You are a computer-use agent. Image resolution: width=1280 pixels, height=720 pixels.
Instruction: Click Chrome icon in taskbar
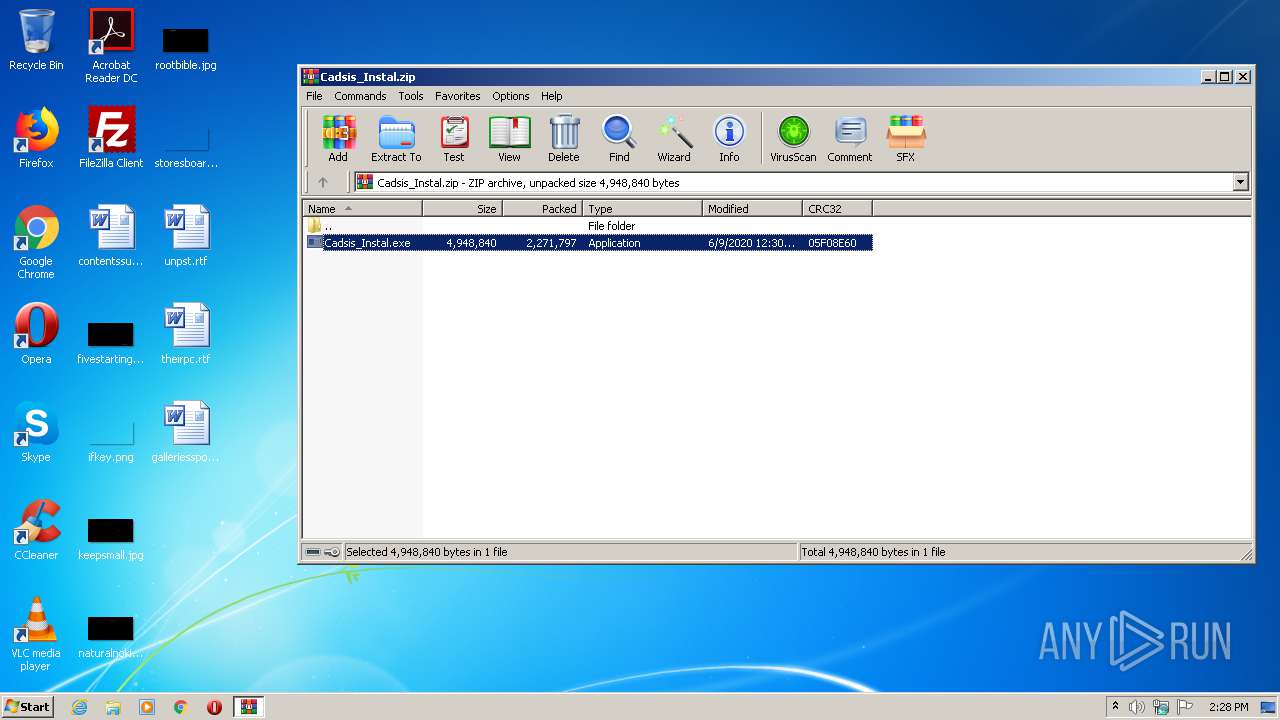click(181, 707)
